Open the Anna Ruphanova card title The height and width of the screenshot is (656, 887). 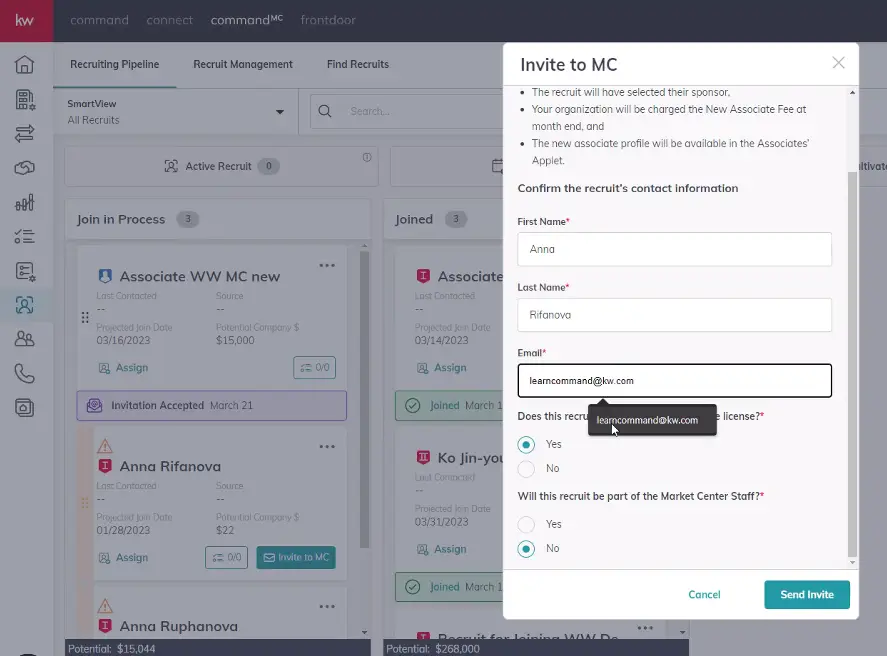click(x=179, y=627)
